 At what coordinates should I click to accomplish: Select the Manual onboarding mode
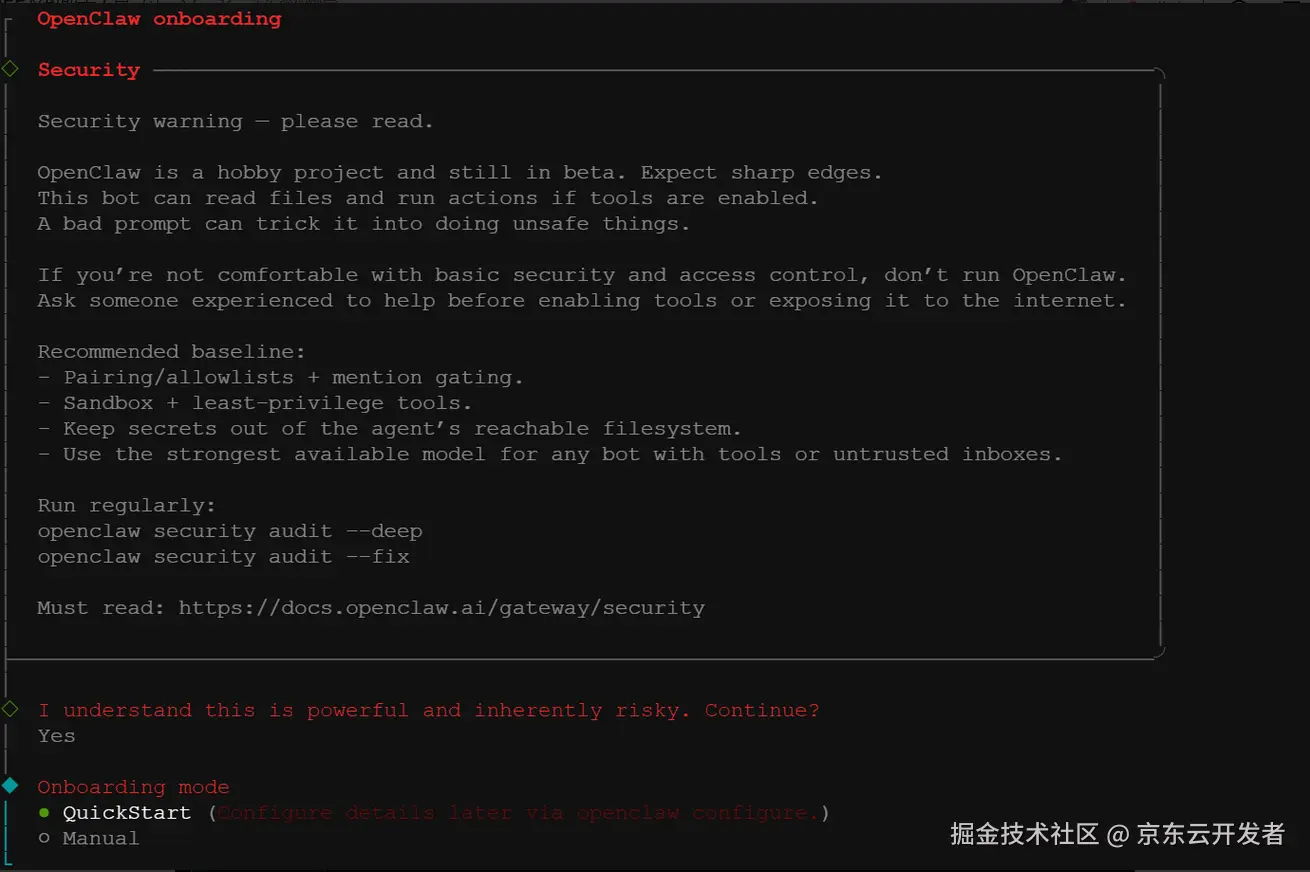(x=100, y=838)
